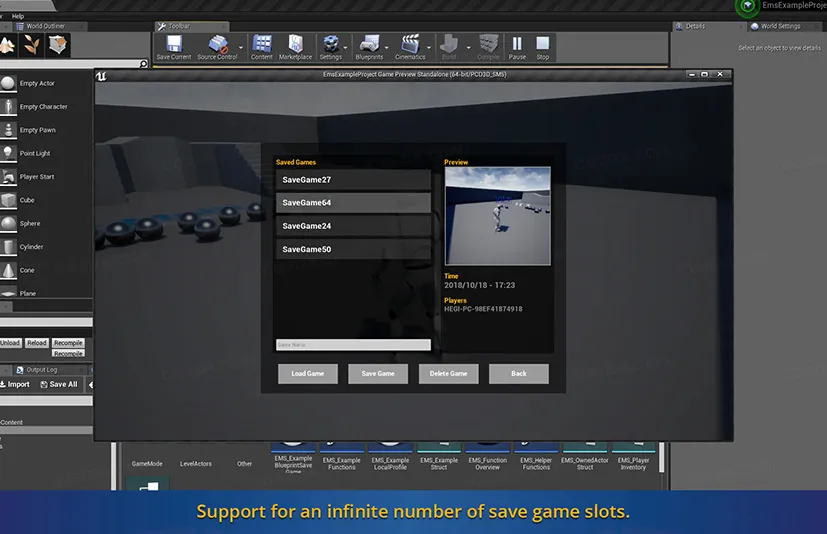The height and width of the screenshot is (534, 827).
Task: Open the Blueprints toolbar icon
Action: click(369, 47)
